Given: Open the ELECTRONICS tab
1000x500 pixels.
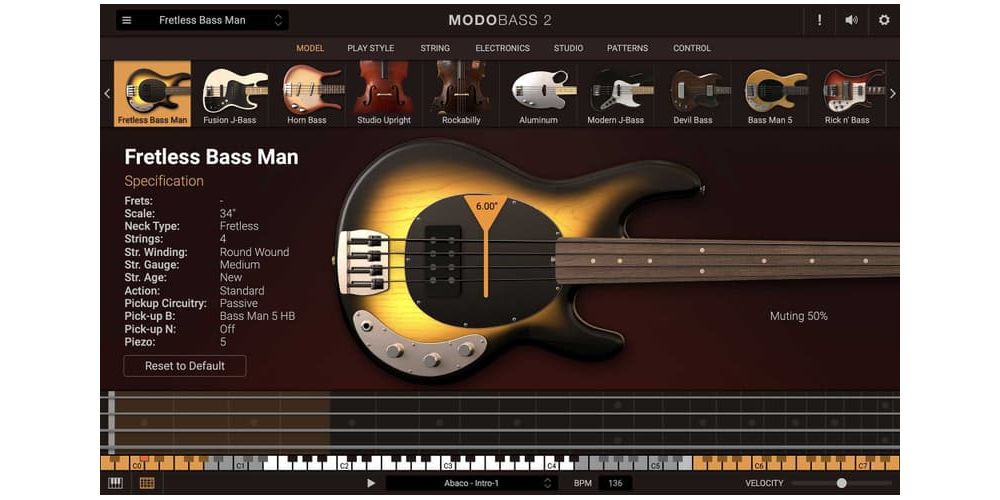Looking at the screenshot, I should point(503,48).
